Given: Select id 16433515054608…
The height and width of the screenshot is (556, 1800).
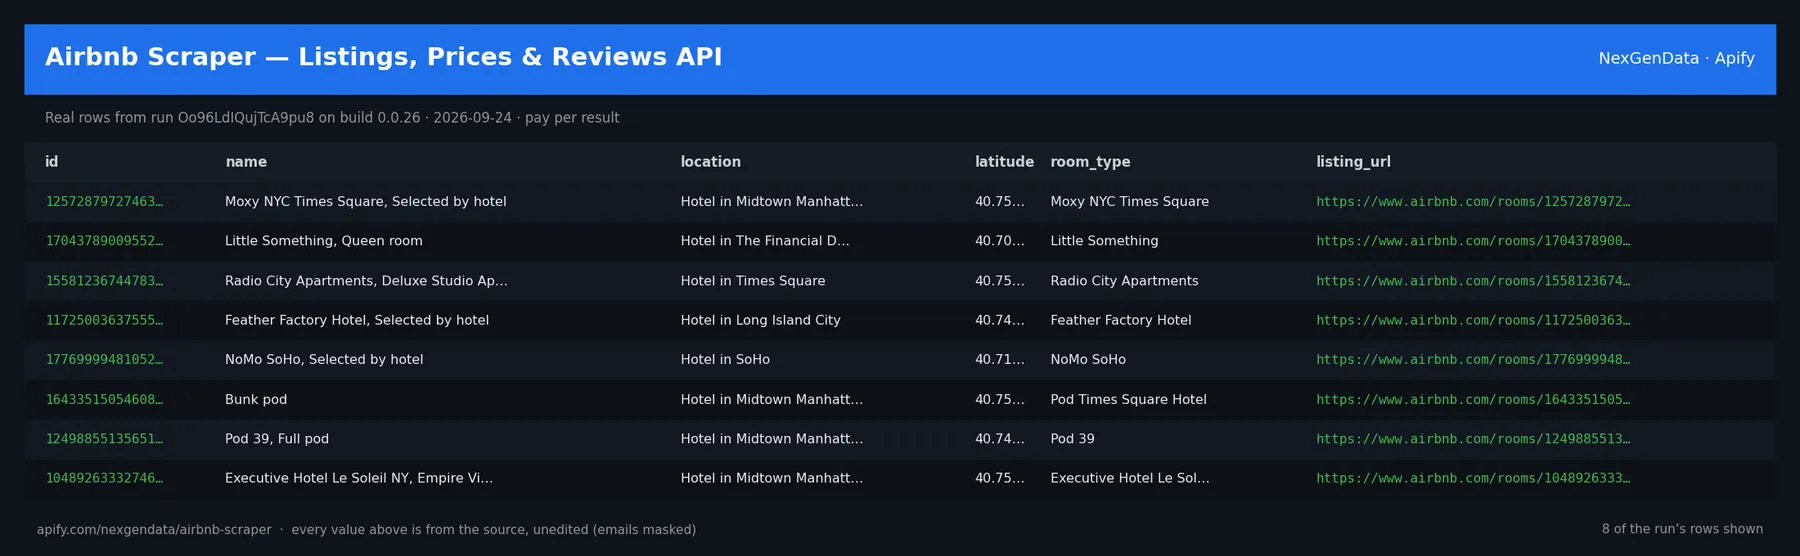Looking at the screenshot, I should coord(104,399).
